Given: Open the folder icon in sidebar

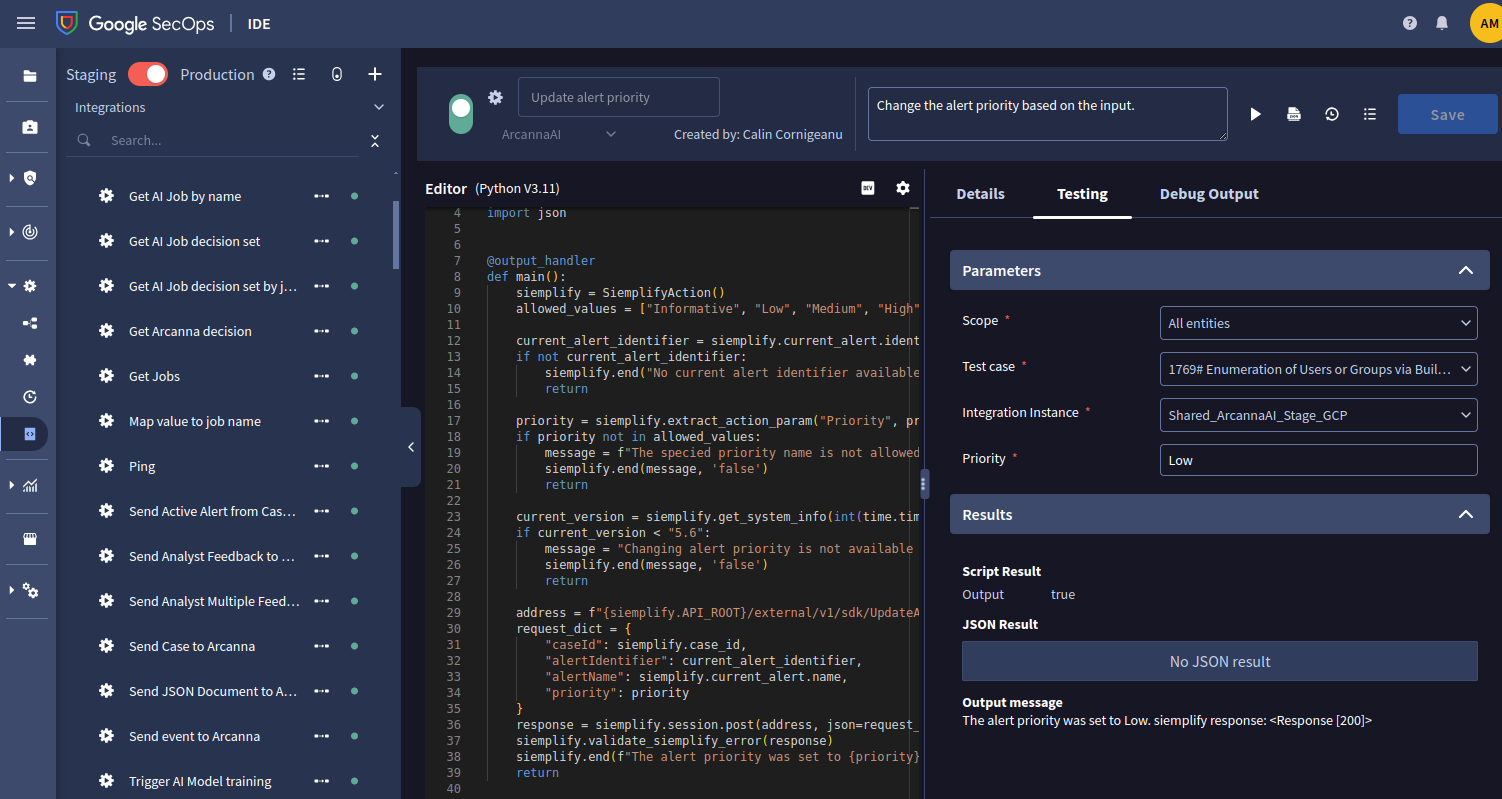Looking at the screenshot, I should click(x=30, y=76).
